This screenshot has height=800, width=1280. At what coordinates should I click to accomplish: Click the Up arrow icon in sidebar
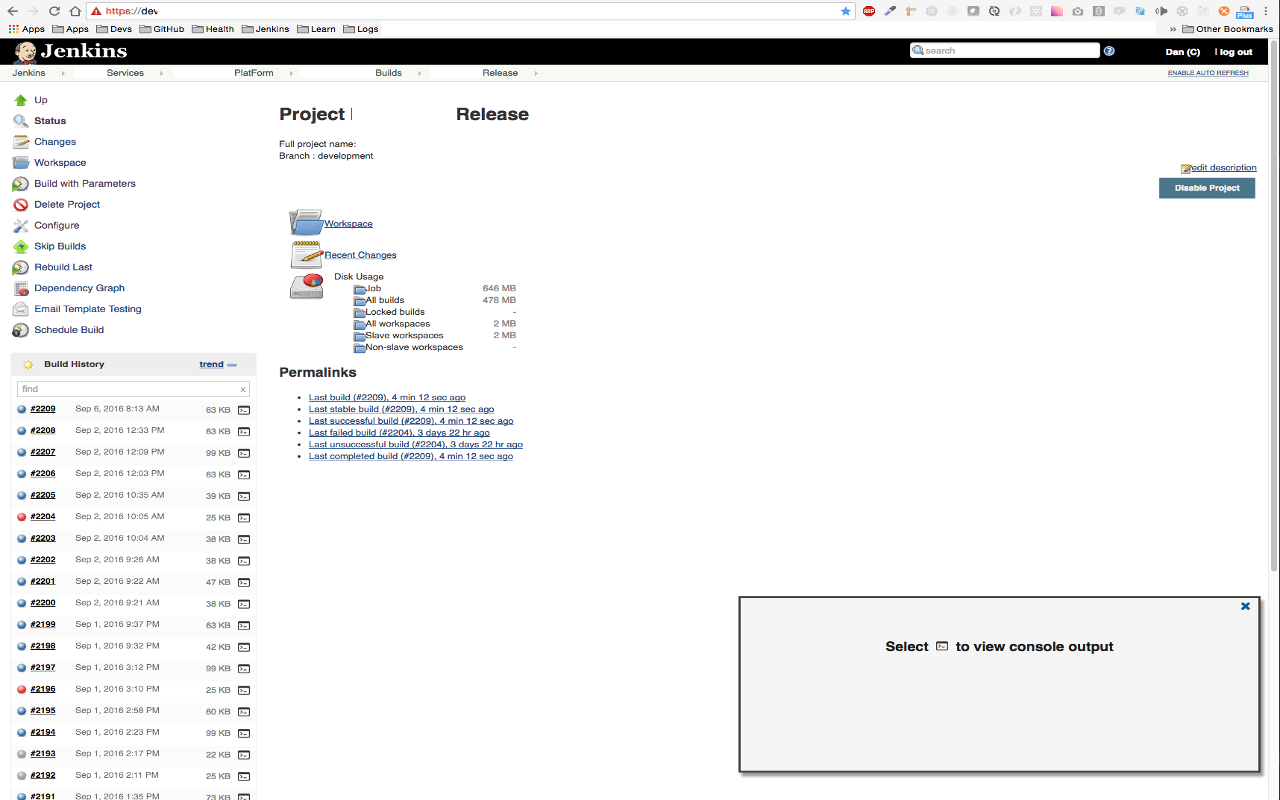click(x=20, y=100)
